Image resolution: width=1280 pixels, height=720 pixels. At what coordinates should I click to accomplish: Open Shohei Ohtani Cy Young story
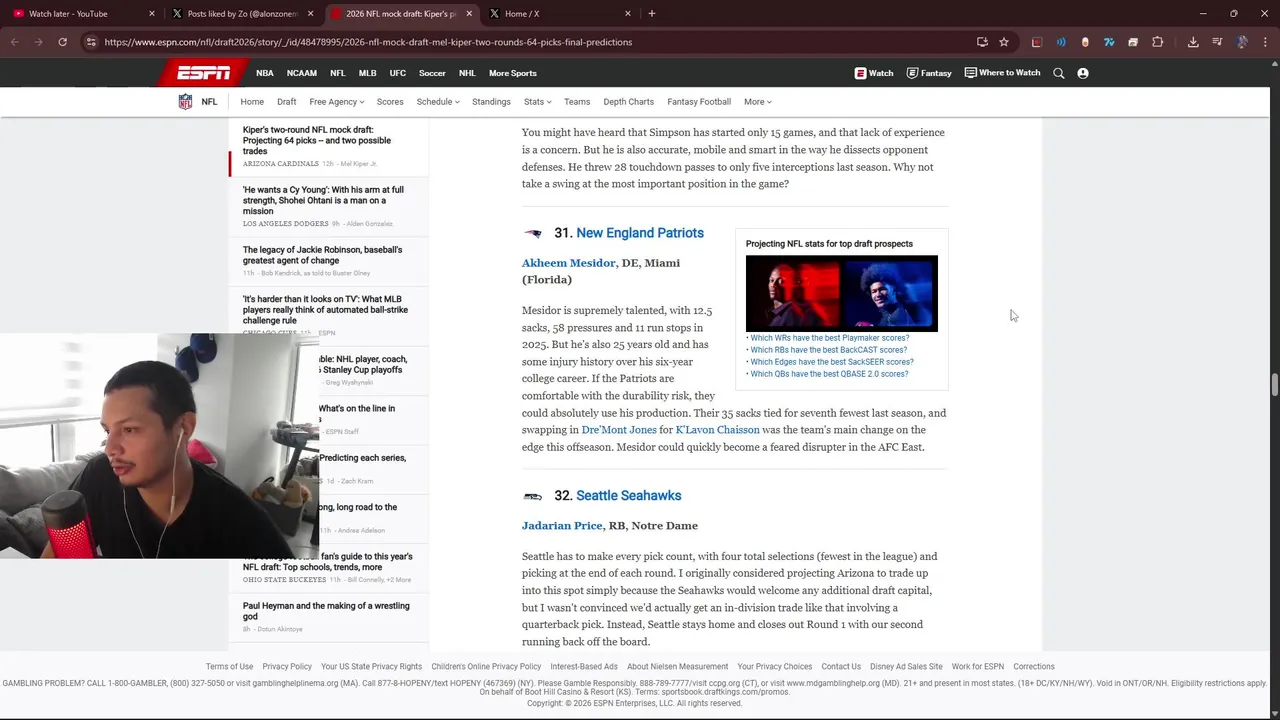pos(323,200)
